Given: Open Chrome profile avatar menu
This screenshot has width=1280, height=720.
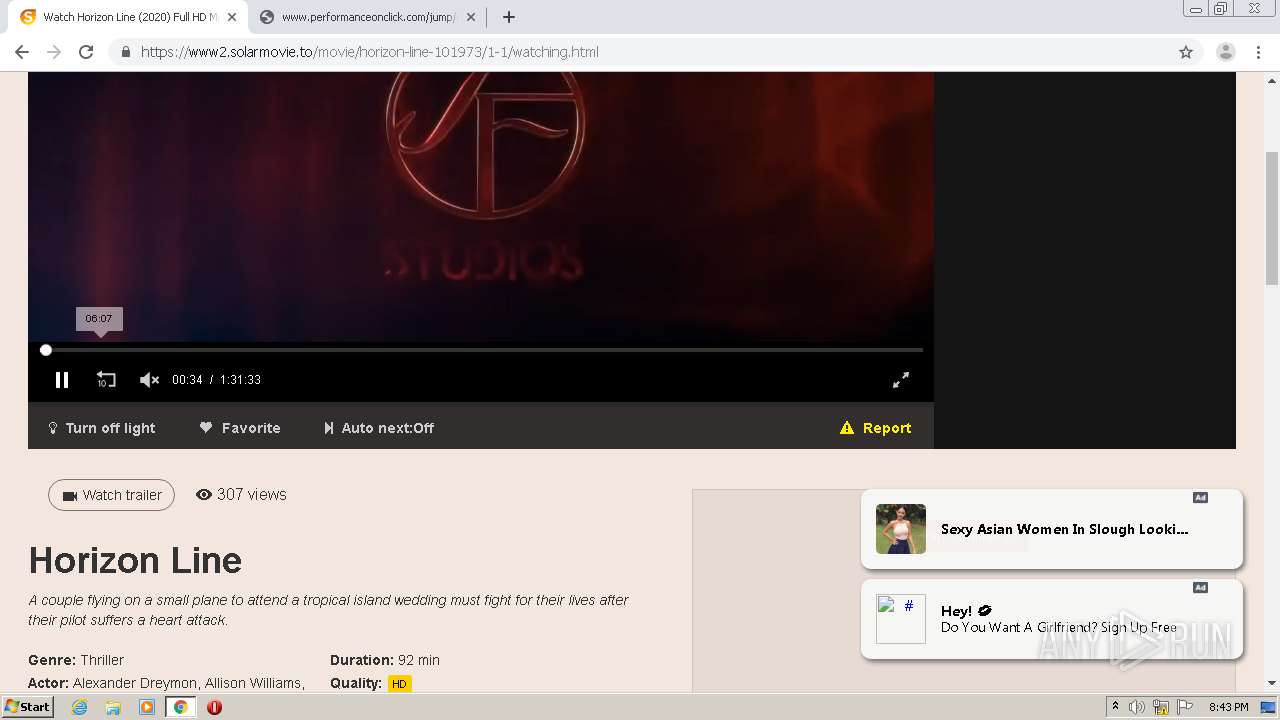Looking at the screenshot, I should (x=1226, y=52).
